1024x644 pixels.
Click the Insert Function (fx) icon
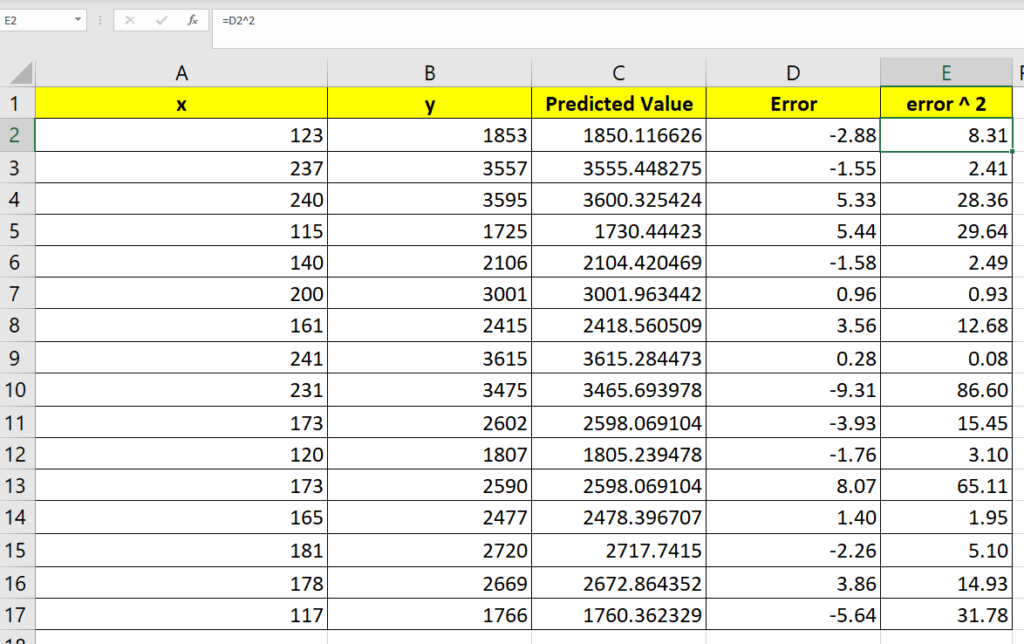191,19
